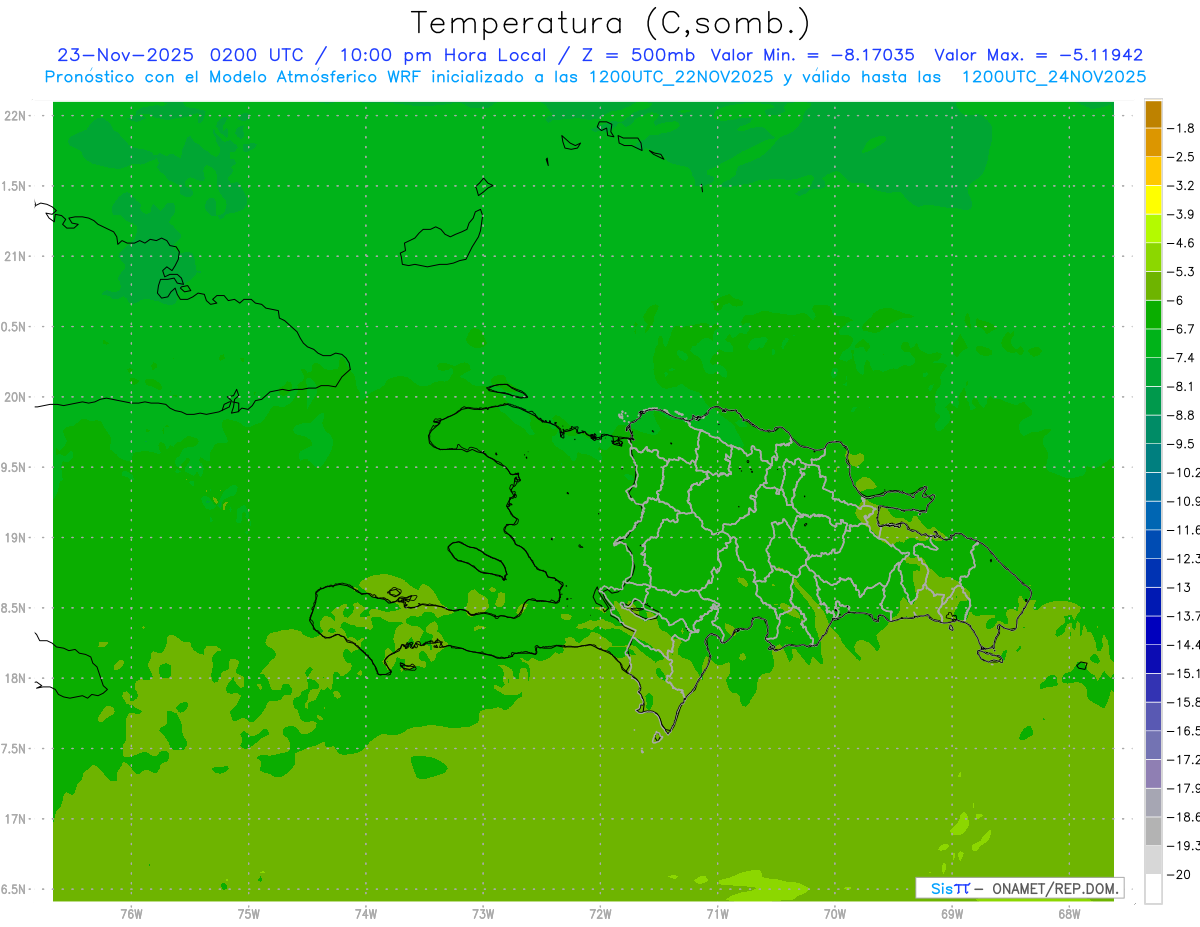Click the "-14.4" colorbar value
1200x927 pixels.
(1184, 644)
